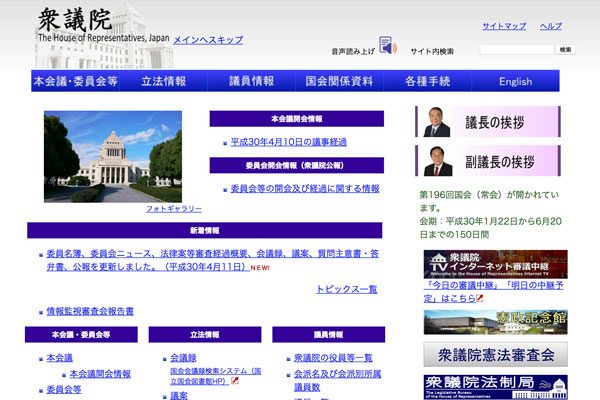Click the external link icon after はこちら
Image resolution: width=600 pixels, height=400 pixels.
click(479, 298)
